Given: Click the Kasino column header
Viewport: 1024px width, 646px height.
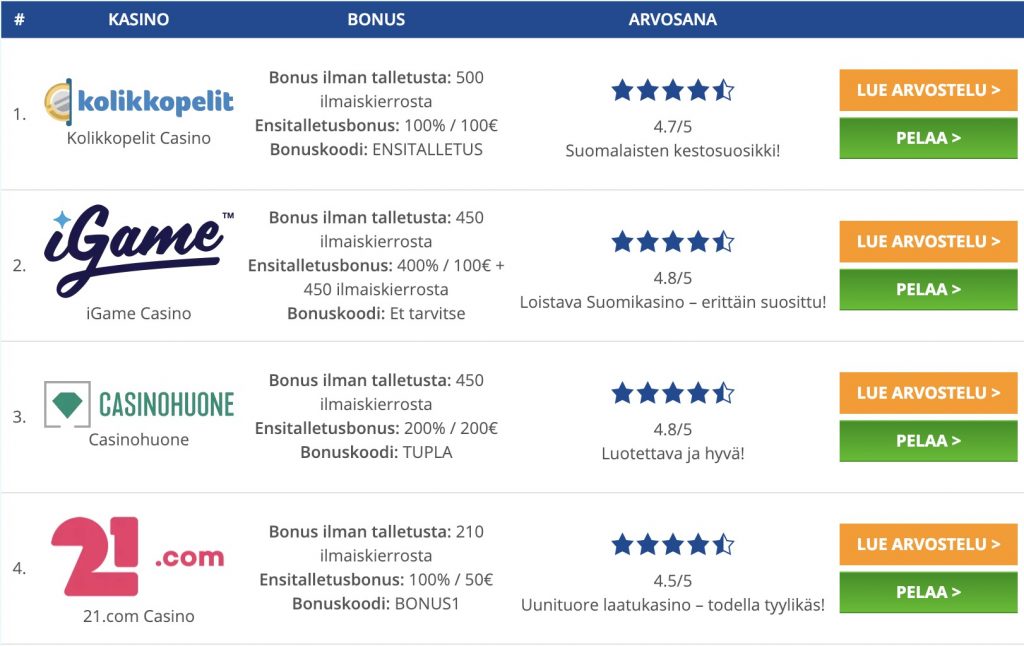Looking at the screenshot, I should tap(138, 19).
